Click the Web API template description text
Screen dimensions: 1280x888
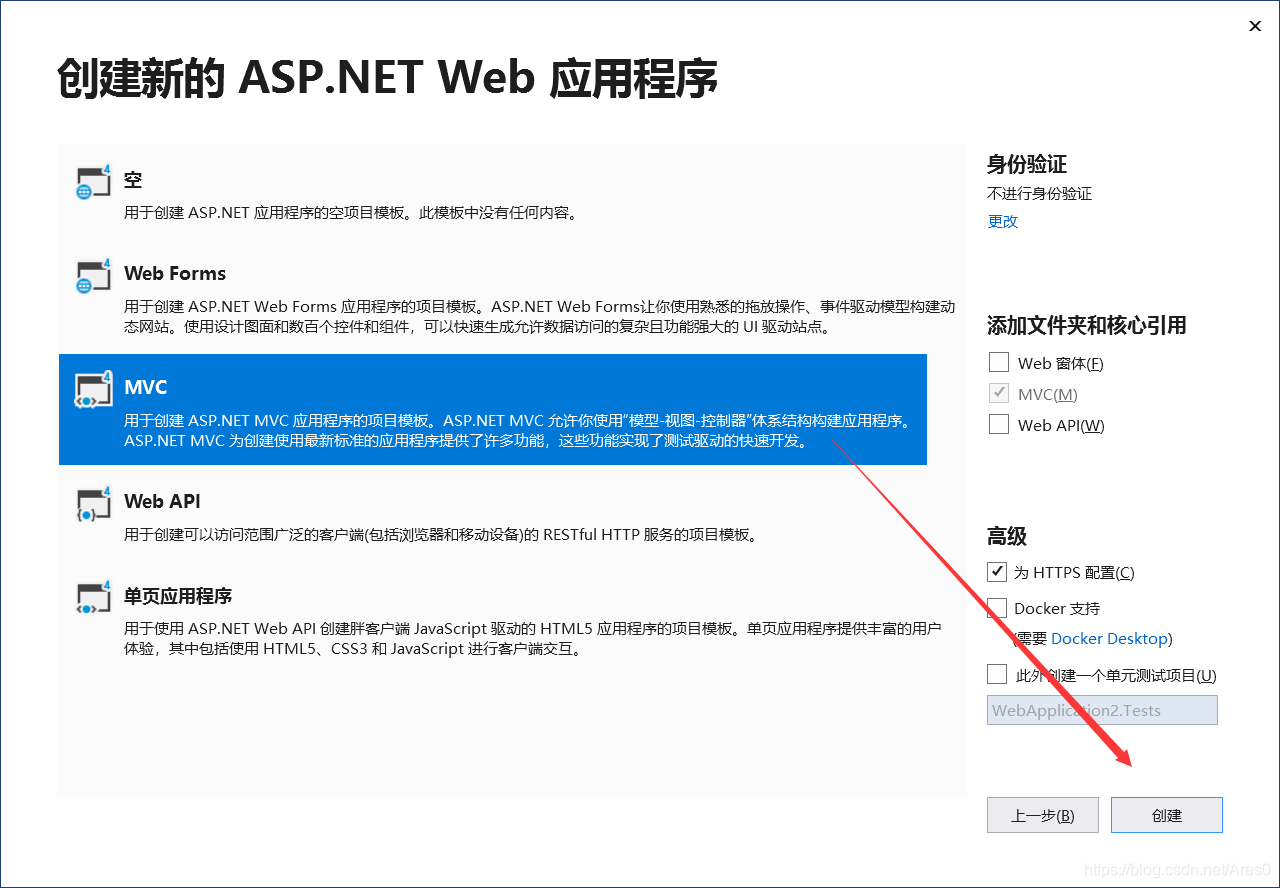(441, 534)
